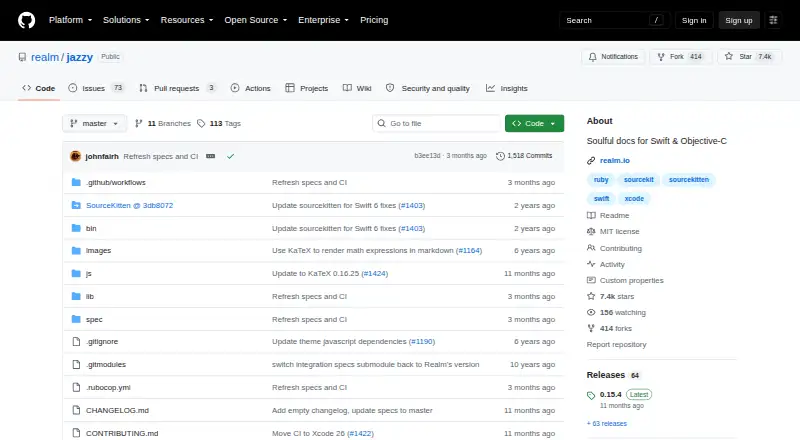Click the Go to file search field
Viewport: 800px width, 440px height.
(x=437, y=124)
